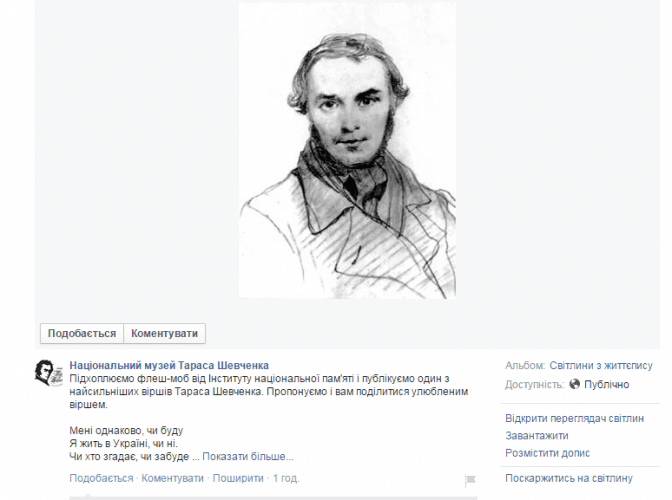Open Національний музей Тараса Шевченка page link

(x=169, y=365)
